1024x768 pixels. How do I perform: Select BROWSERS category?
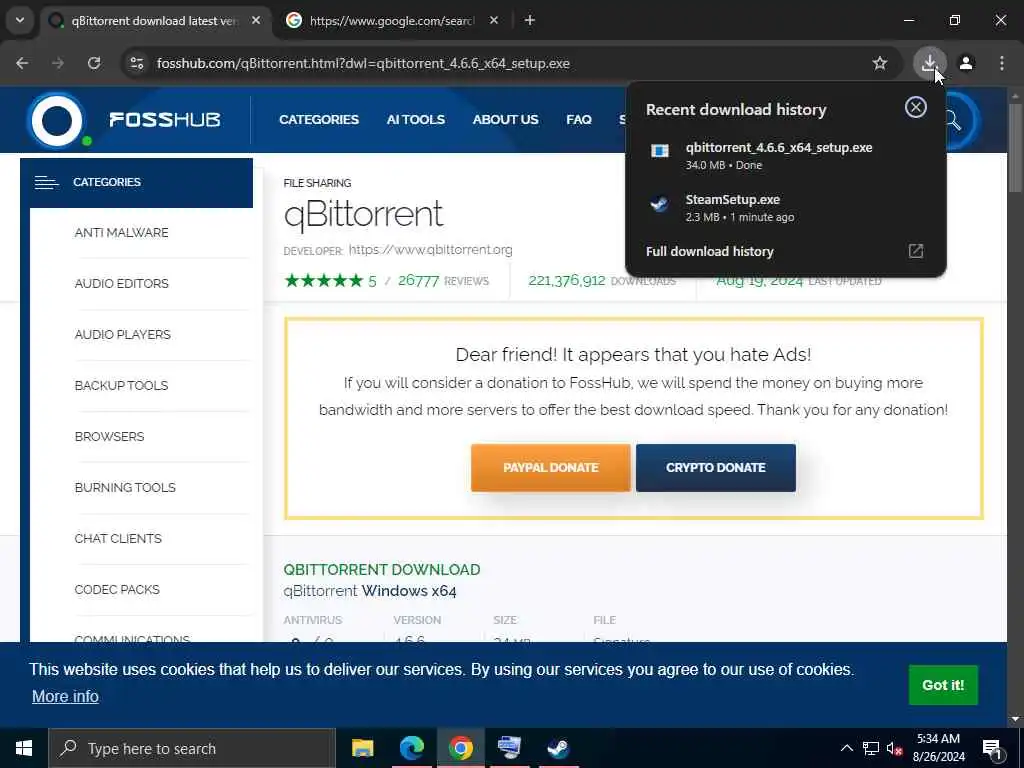click(110, 436)
